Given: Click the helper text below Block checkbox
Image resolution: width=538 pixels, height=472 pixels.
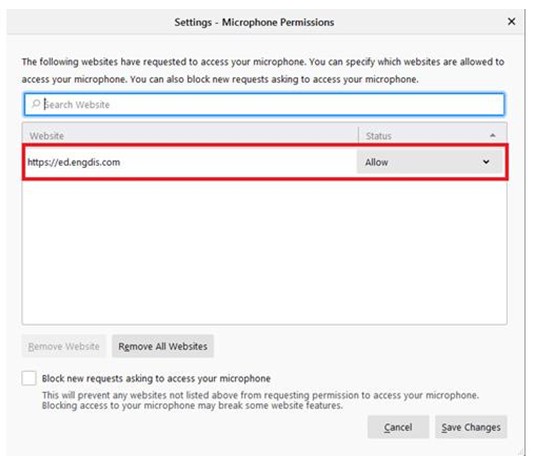Looking at the screenshot, I should (260, 400).
